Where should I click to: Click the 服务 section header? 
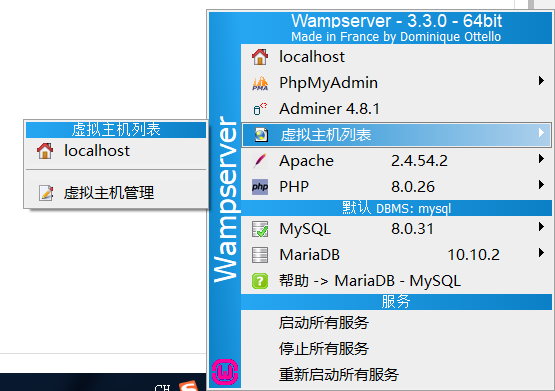[x=396, y=302]
